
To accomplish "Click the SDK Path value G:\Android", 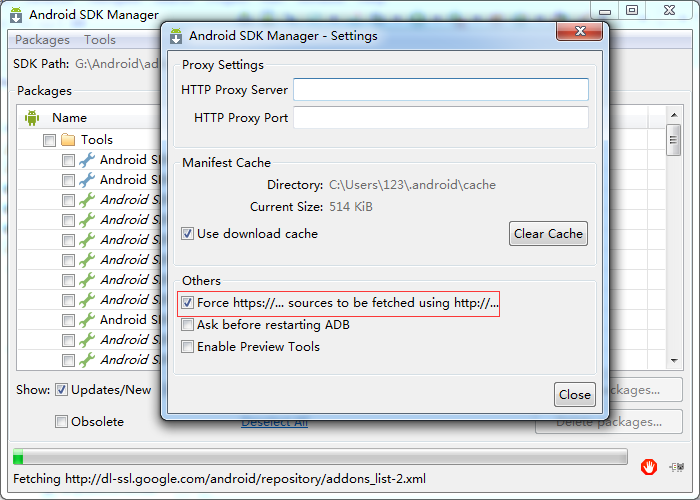I will [117, 64].
